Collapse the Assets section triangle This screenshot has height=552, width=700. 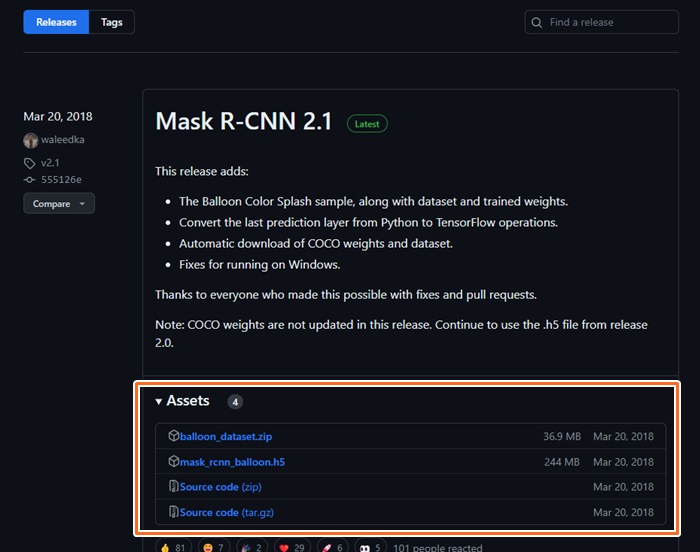(x=158, y=401)
